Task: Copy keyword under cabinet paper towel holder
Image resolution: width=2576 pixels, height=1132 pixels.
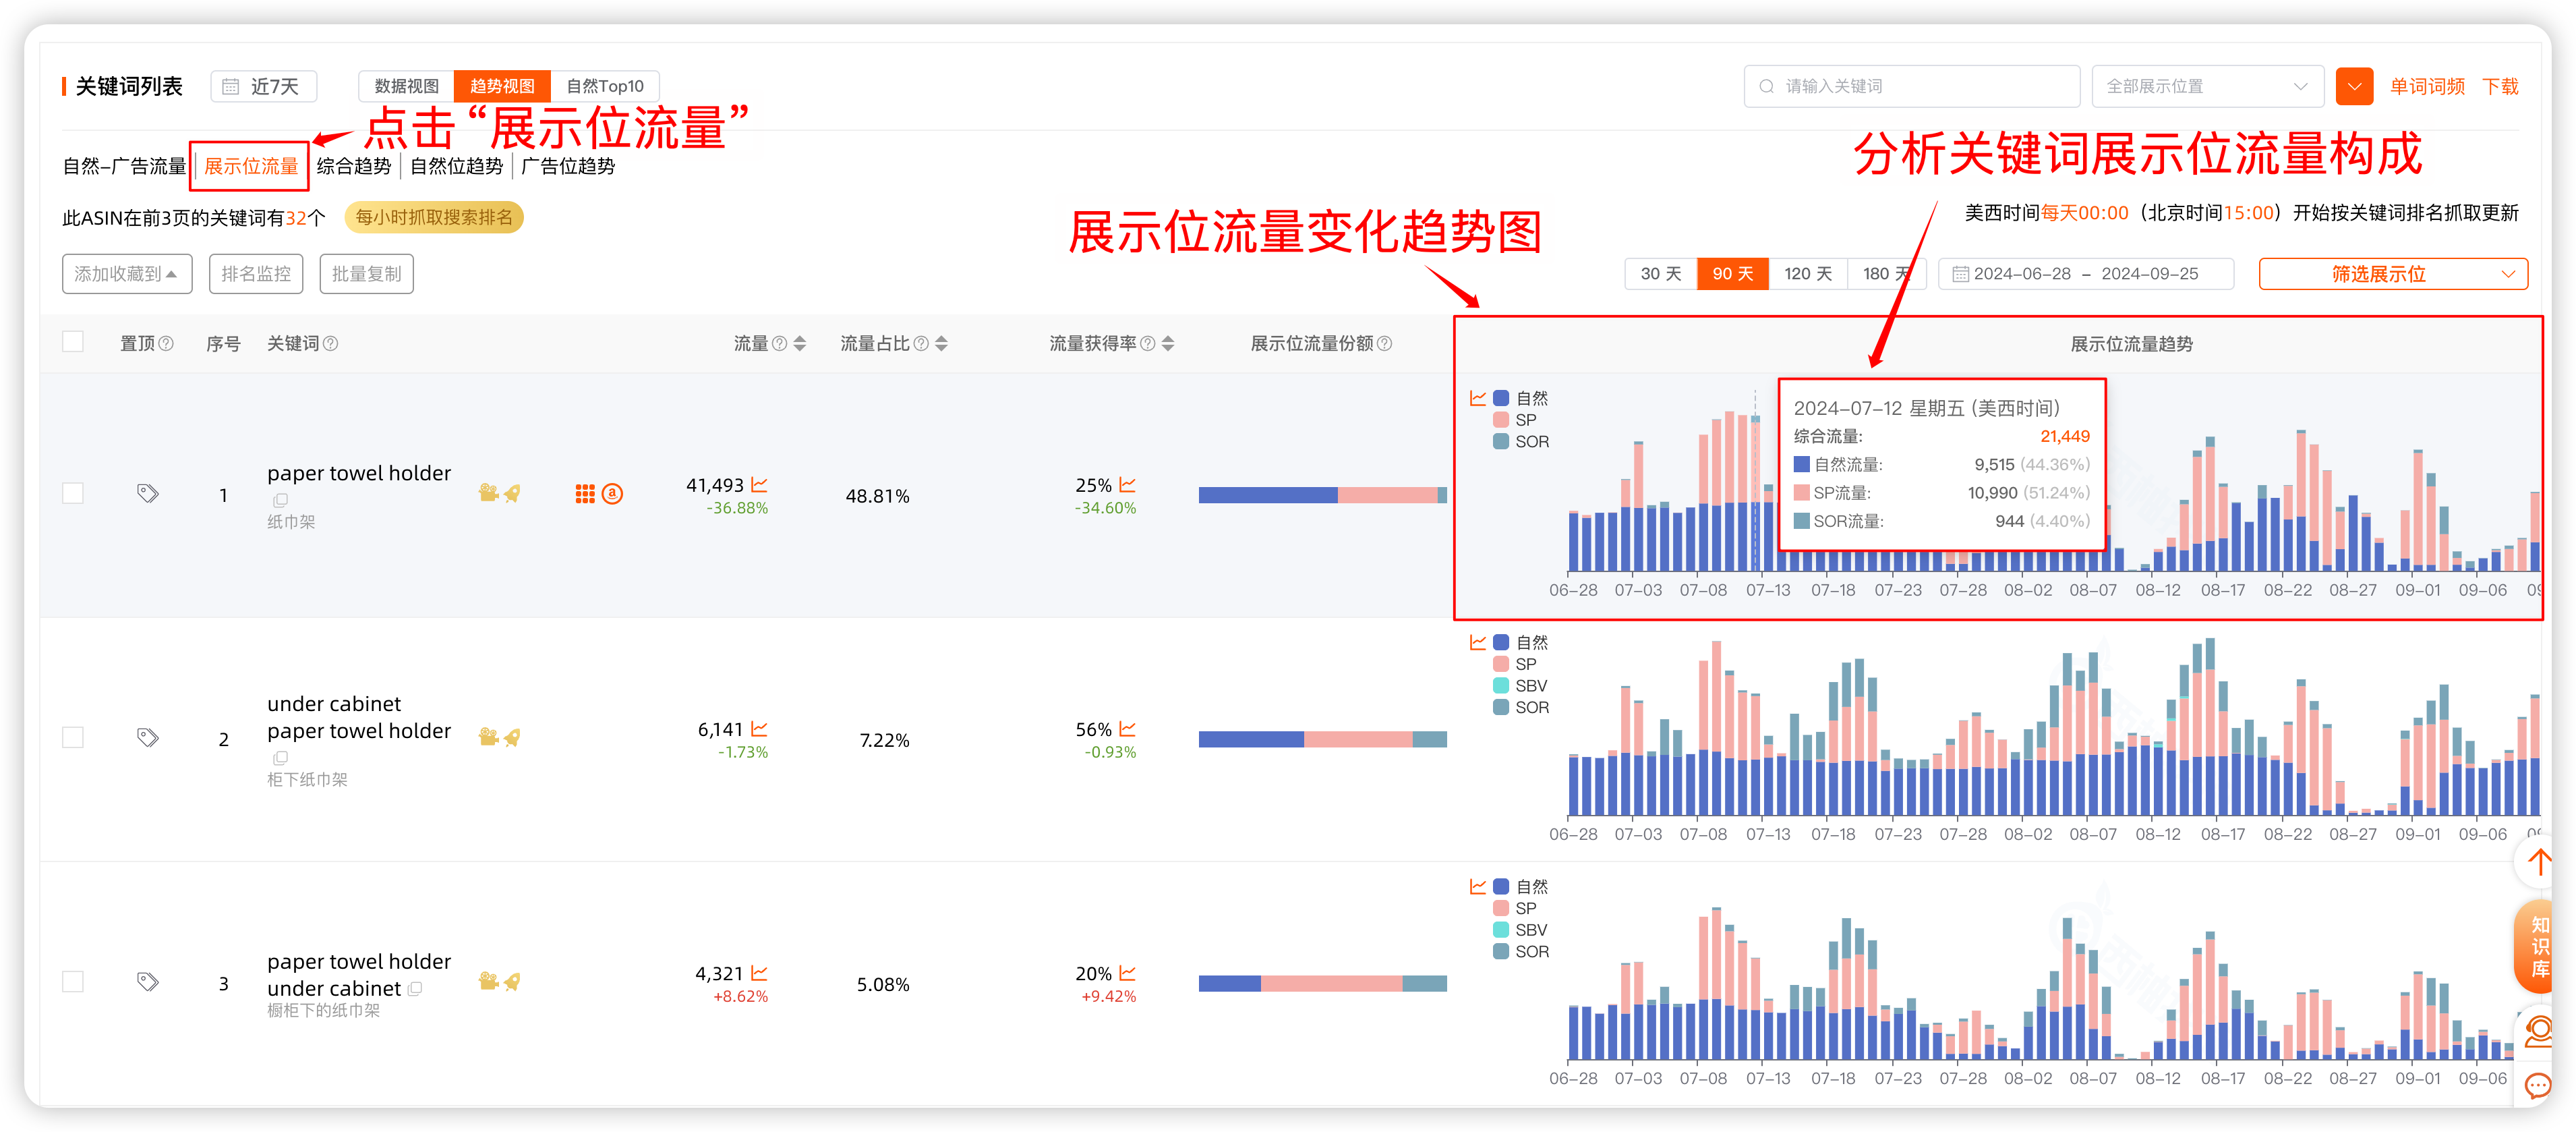Action: 280,758
